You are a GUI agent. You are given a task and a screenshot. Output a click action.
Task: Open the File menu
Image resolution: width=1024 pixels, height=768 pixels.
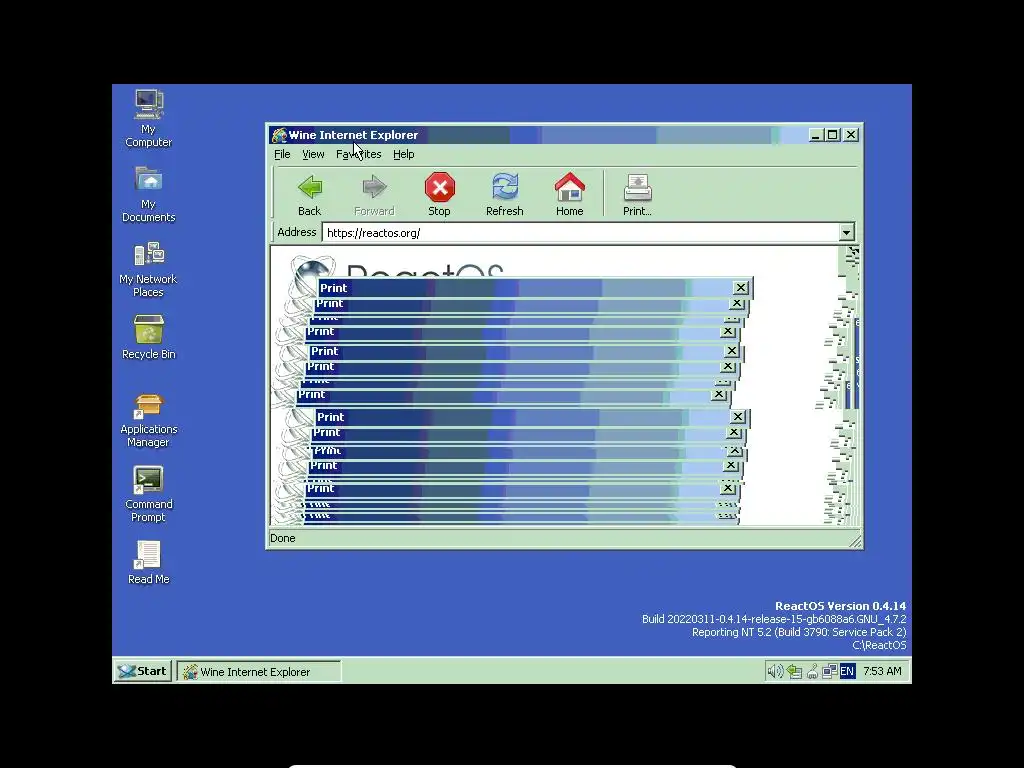[282, 154]
